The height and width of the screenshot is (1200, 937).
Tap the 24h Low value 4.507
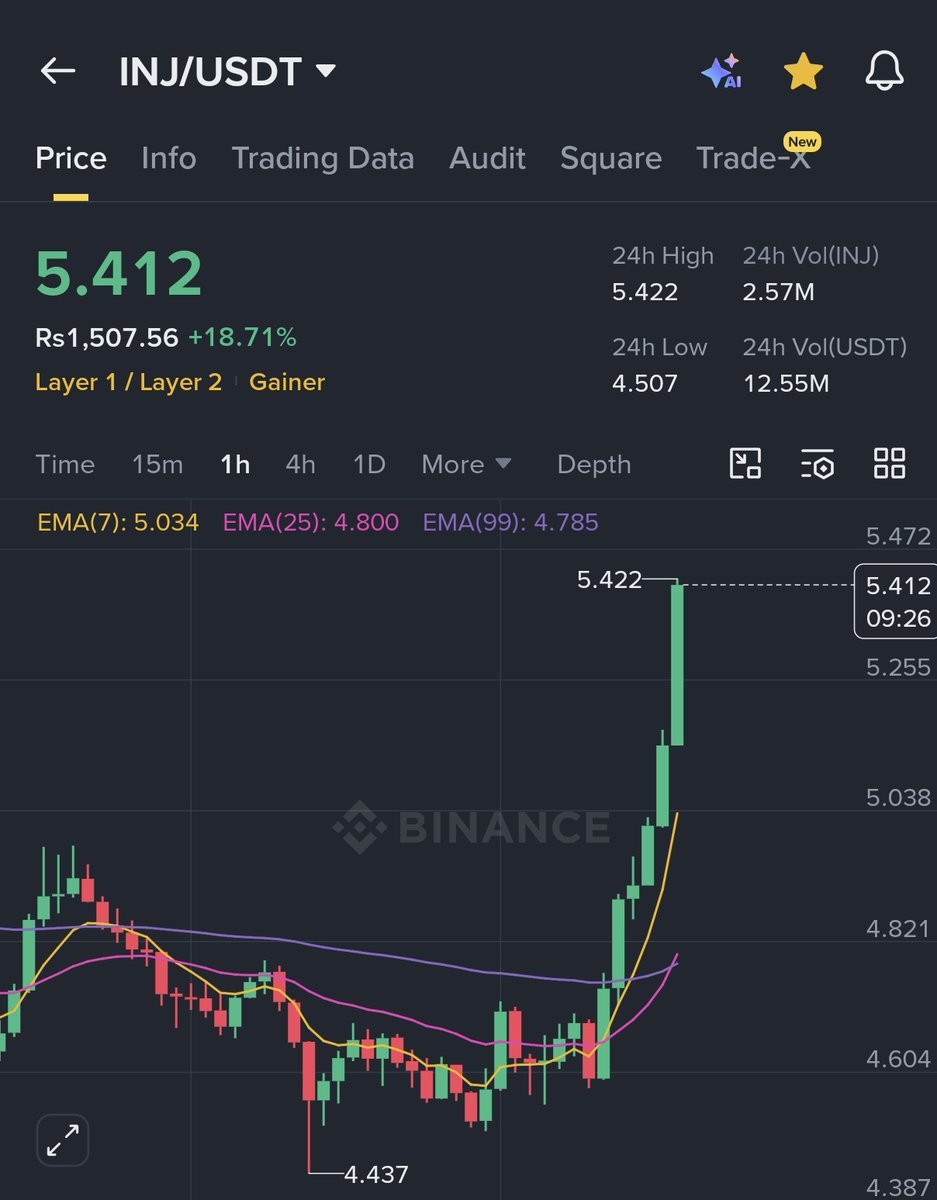tap(645, 383)
